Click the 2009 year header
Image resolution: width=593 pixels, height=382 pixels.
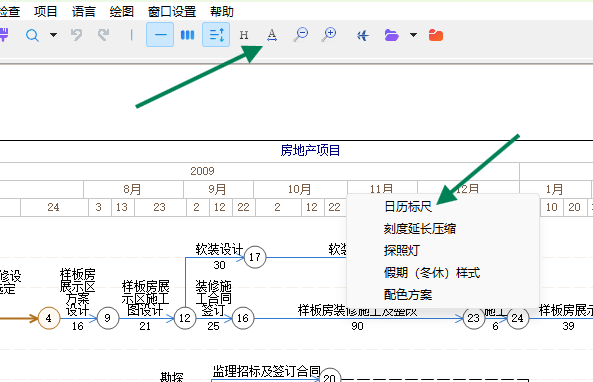tap(202, 171)
